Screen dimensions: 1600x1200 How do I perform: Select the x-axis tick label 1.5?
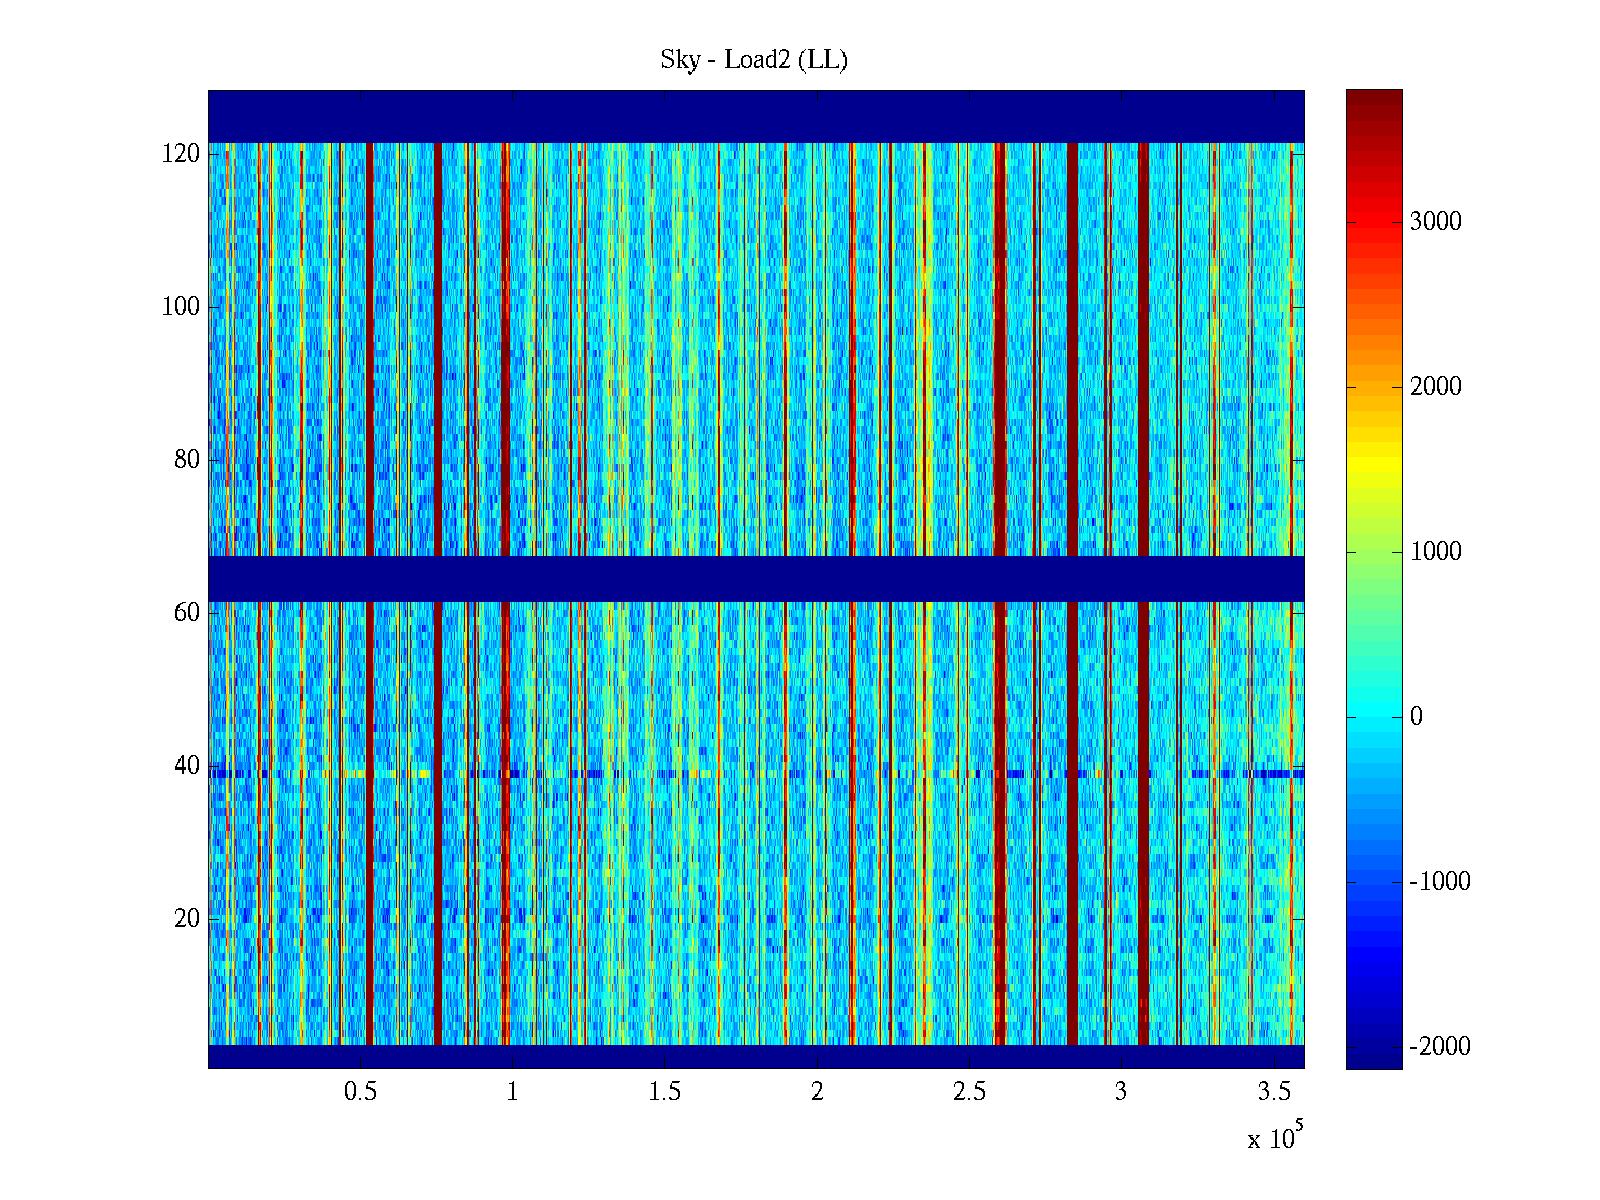[x=665, y=1092]
